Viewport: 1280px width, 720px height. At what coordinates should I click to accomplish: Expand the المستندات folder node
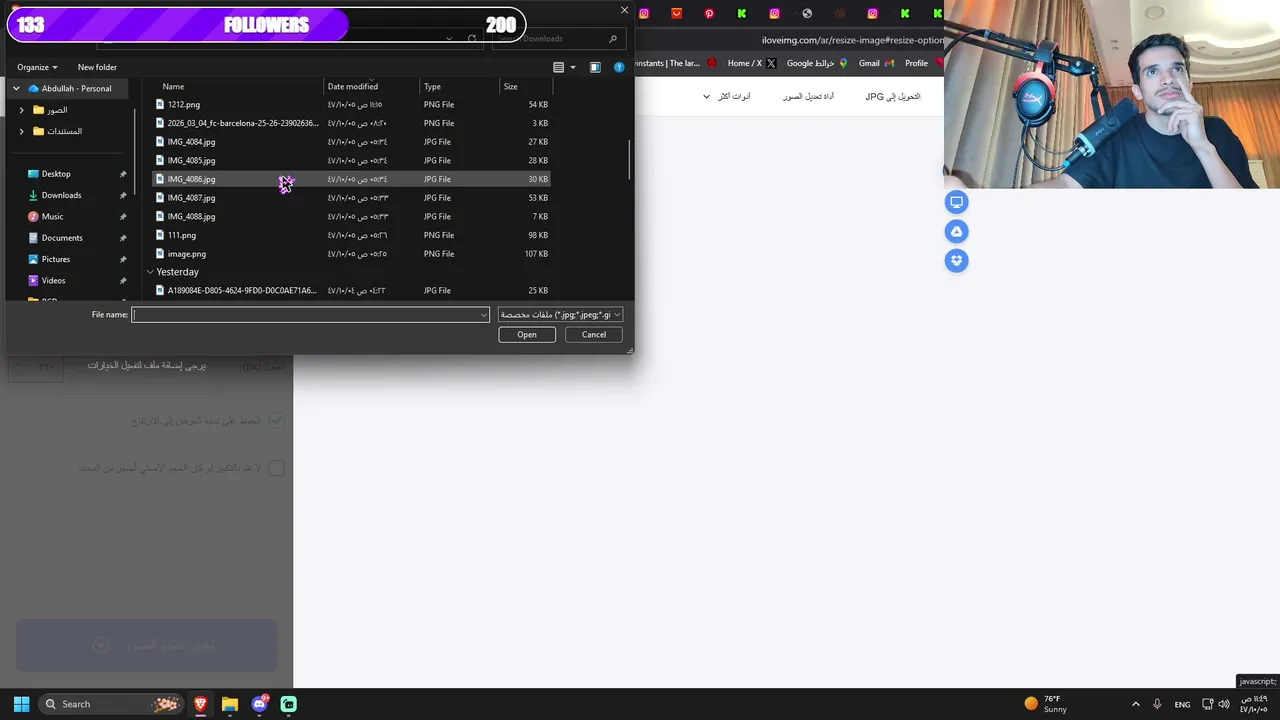click(x=22, y=131)
